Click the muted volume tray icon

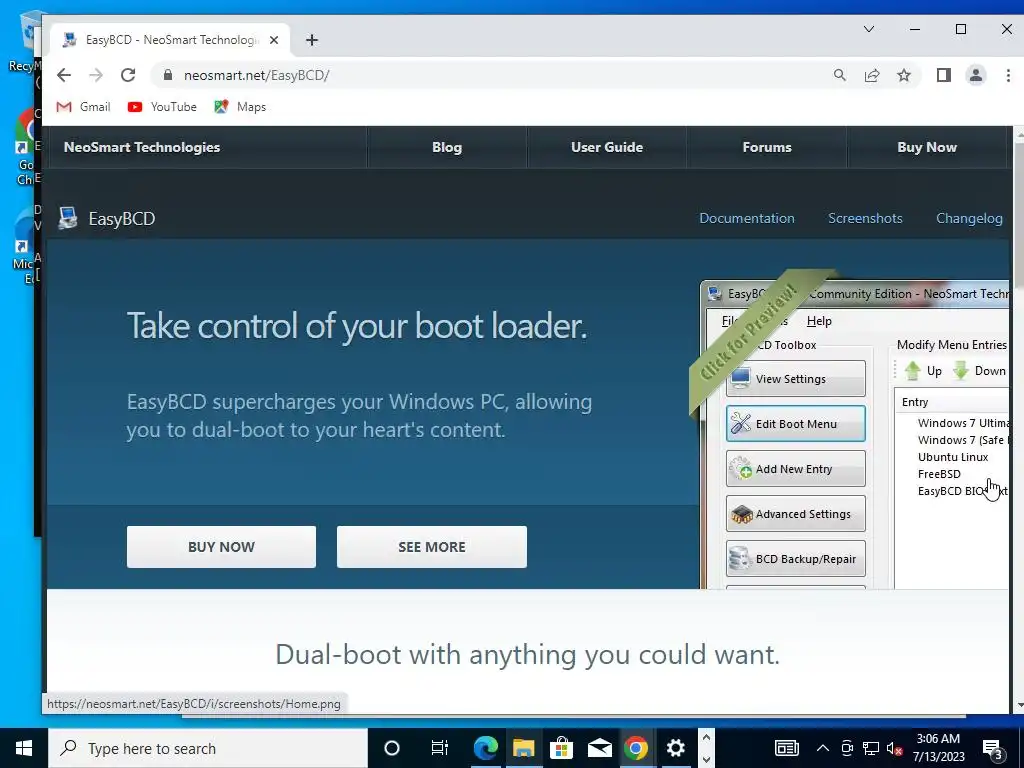[x=894, y=748]
